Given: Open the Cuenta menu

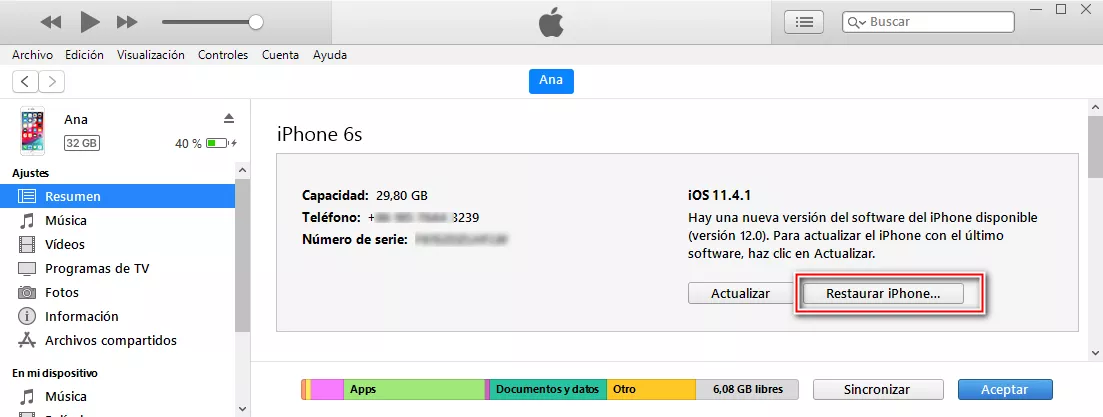Looking at the screenshot, I should (280, 55).
